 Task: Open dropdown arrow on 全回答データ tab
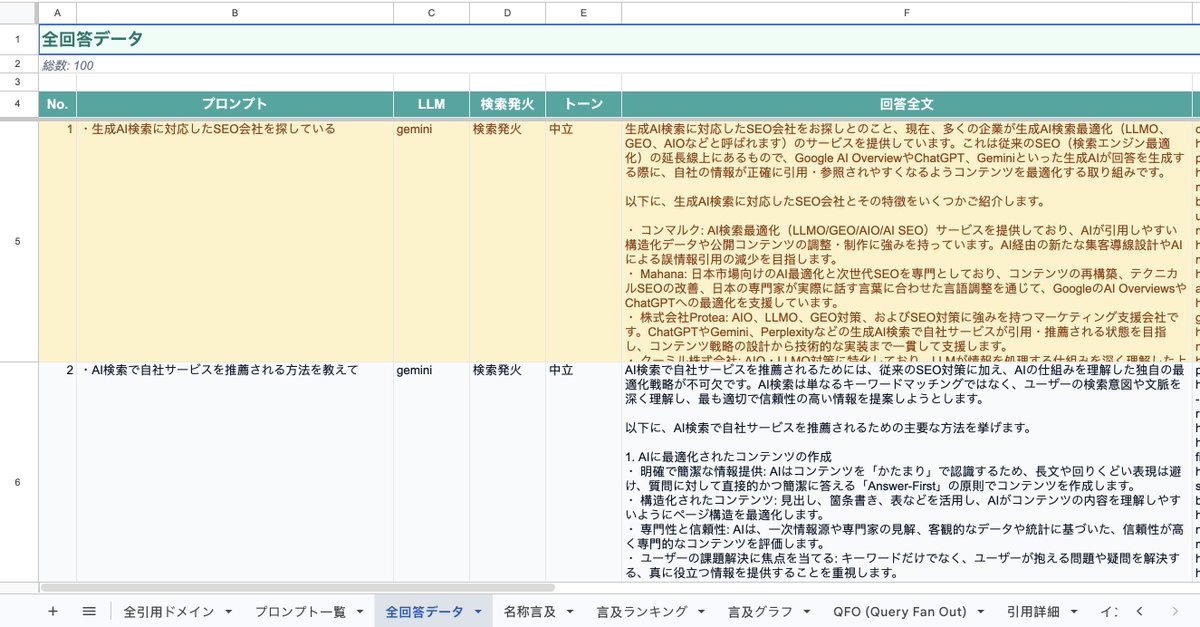coord(477,612)
